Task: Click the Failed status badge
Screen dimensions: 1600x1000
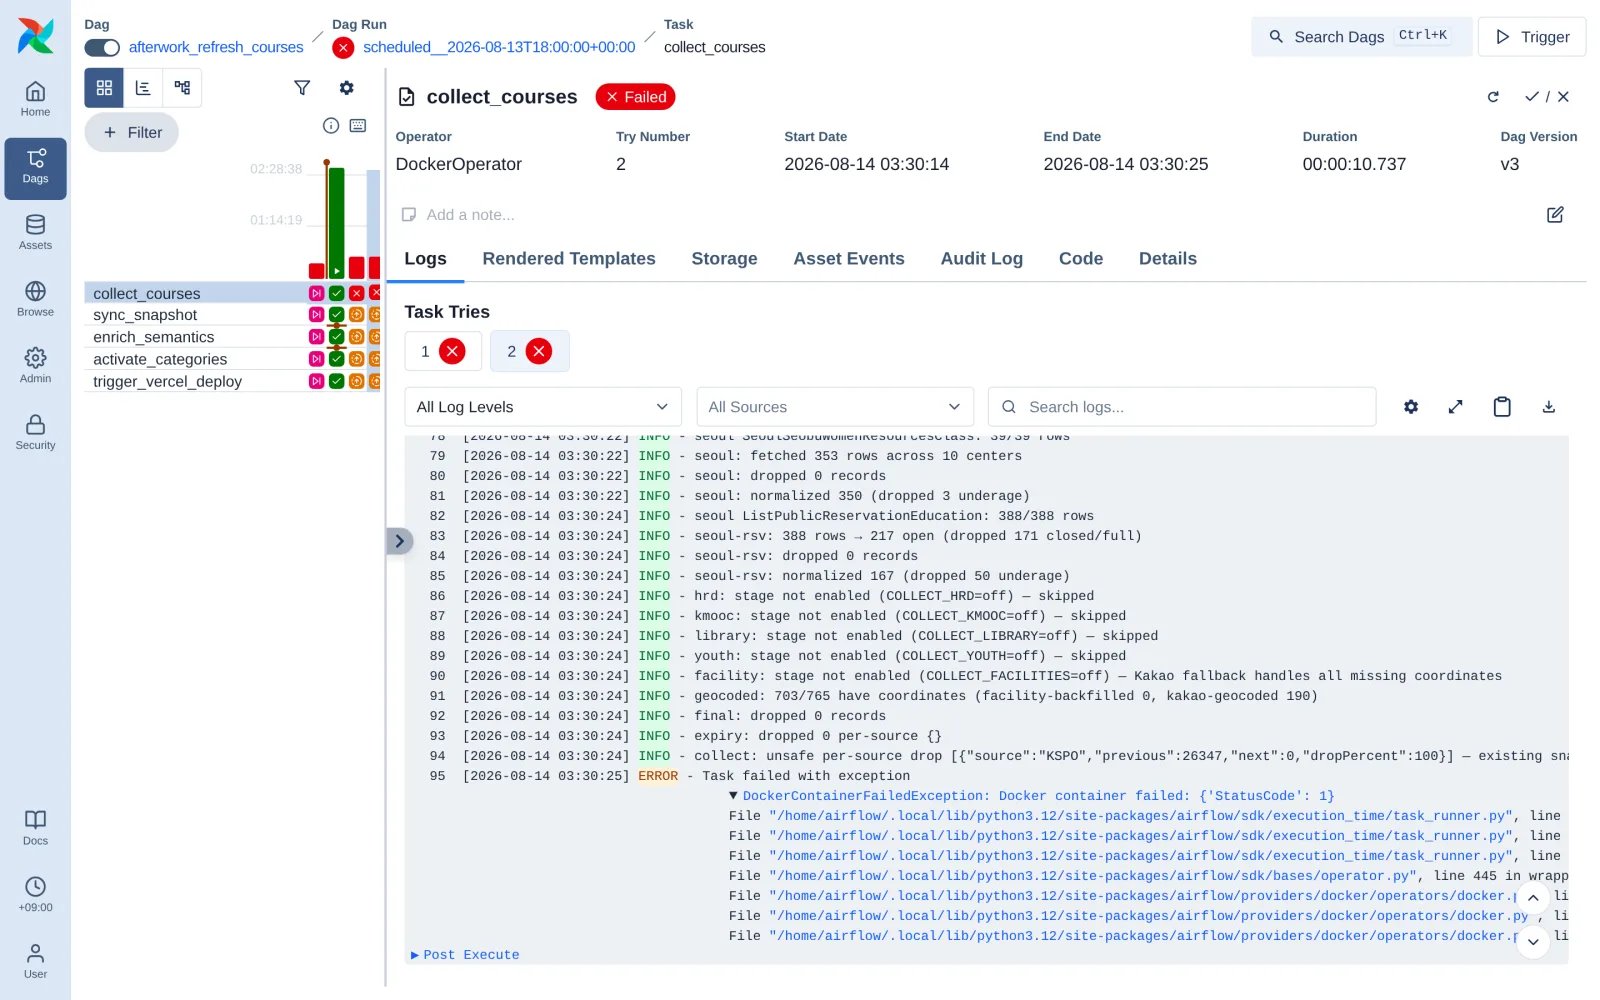Action: pyautogui.click(x=636, y=97)
